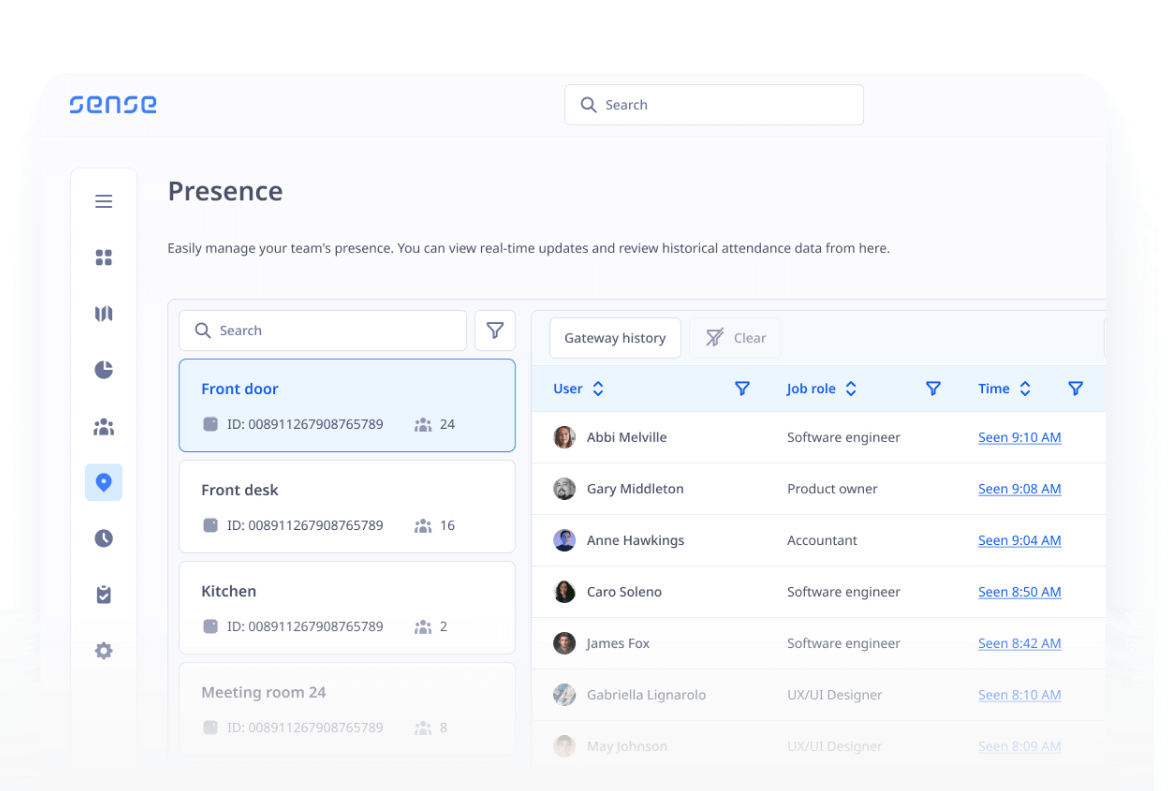
Task: Open the dashboard grid icon
Action: point(103,258)
